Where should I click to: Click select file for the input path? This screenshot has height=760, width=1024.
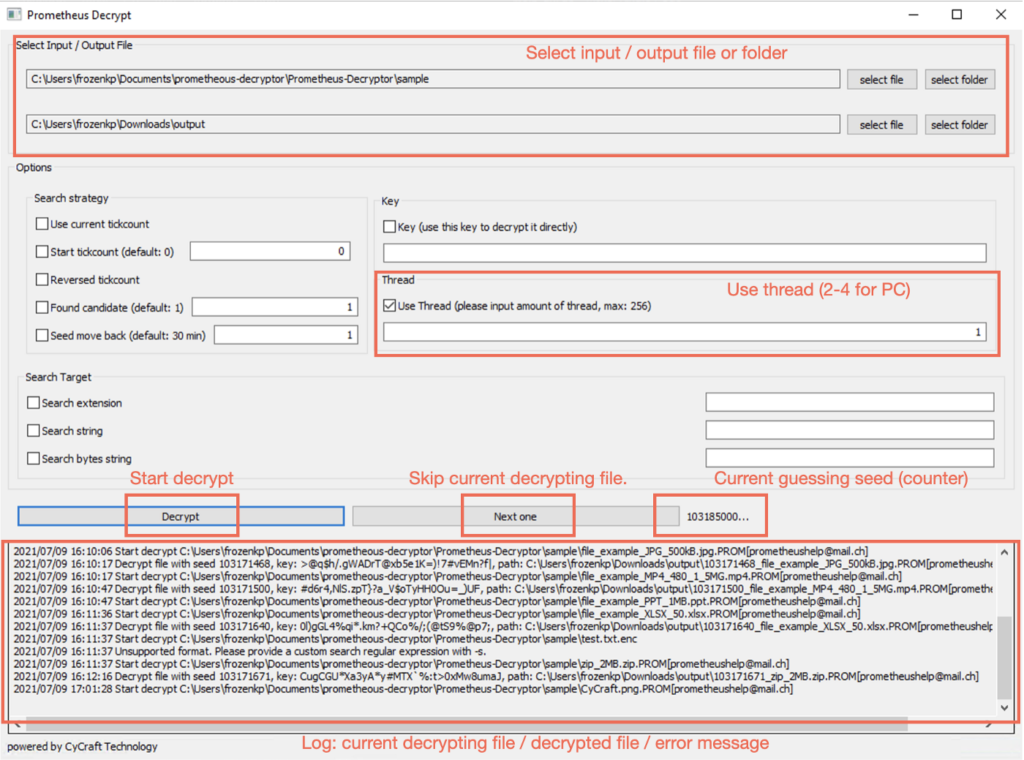click(x=881, y=80)
